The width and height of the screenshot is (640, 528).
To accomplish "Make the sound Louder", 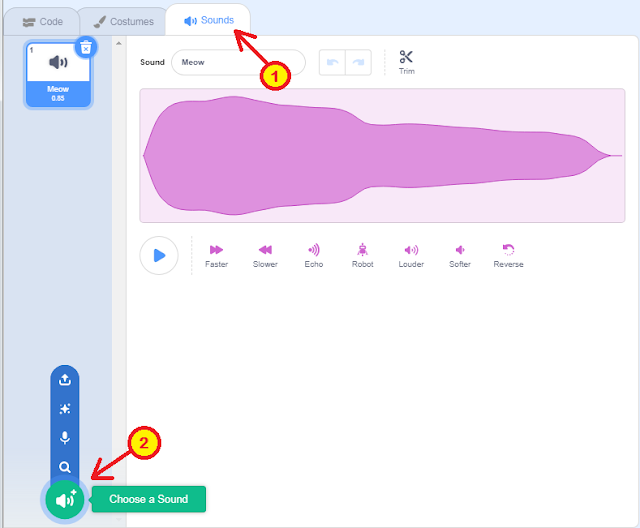I will pos(411,256).
